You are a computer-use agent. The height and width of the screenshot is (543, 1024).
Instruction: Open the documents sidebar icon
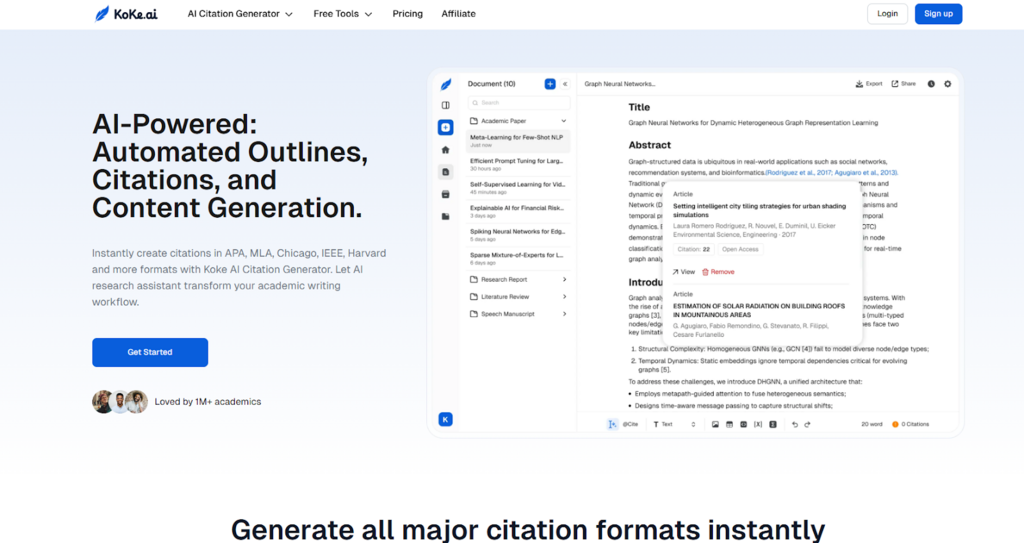445,172
